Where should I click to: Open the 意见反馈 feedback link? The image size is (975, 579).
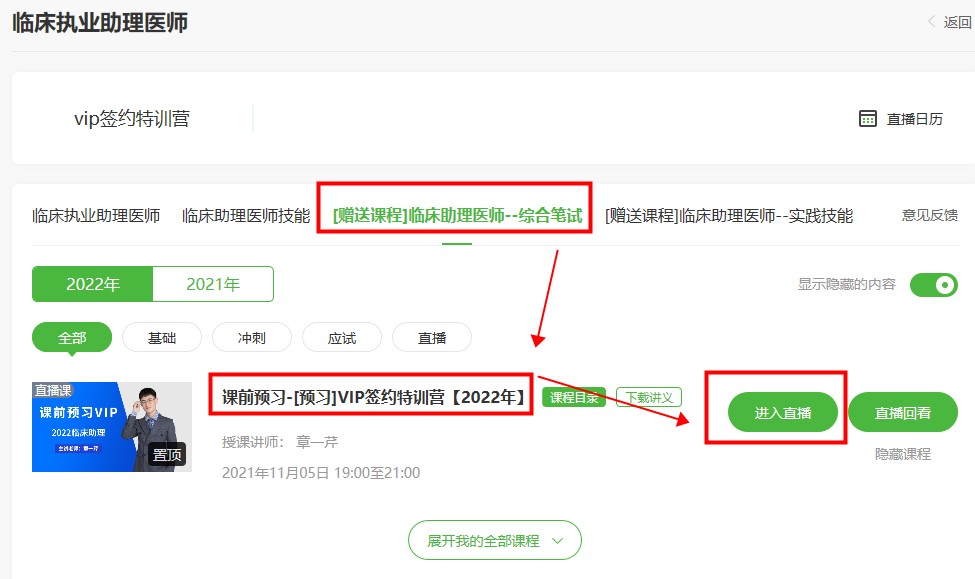pyautogui.click(x=929, y=215)
